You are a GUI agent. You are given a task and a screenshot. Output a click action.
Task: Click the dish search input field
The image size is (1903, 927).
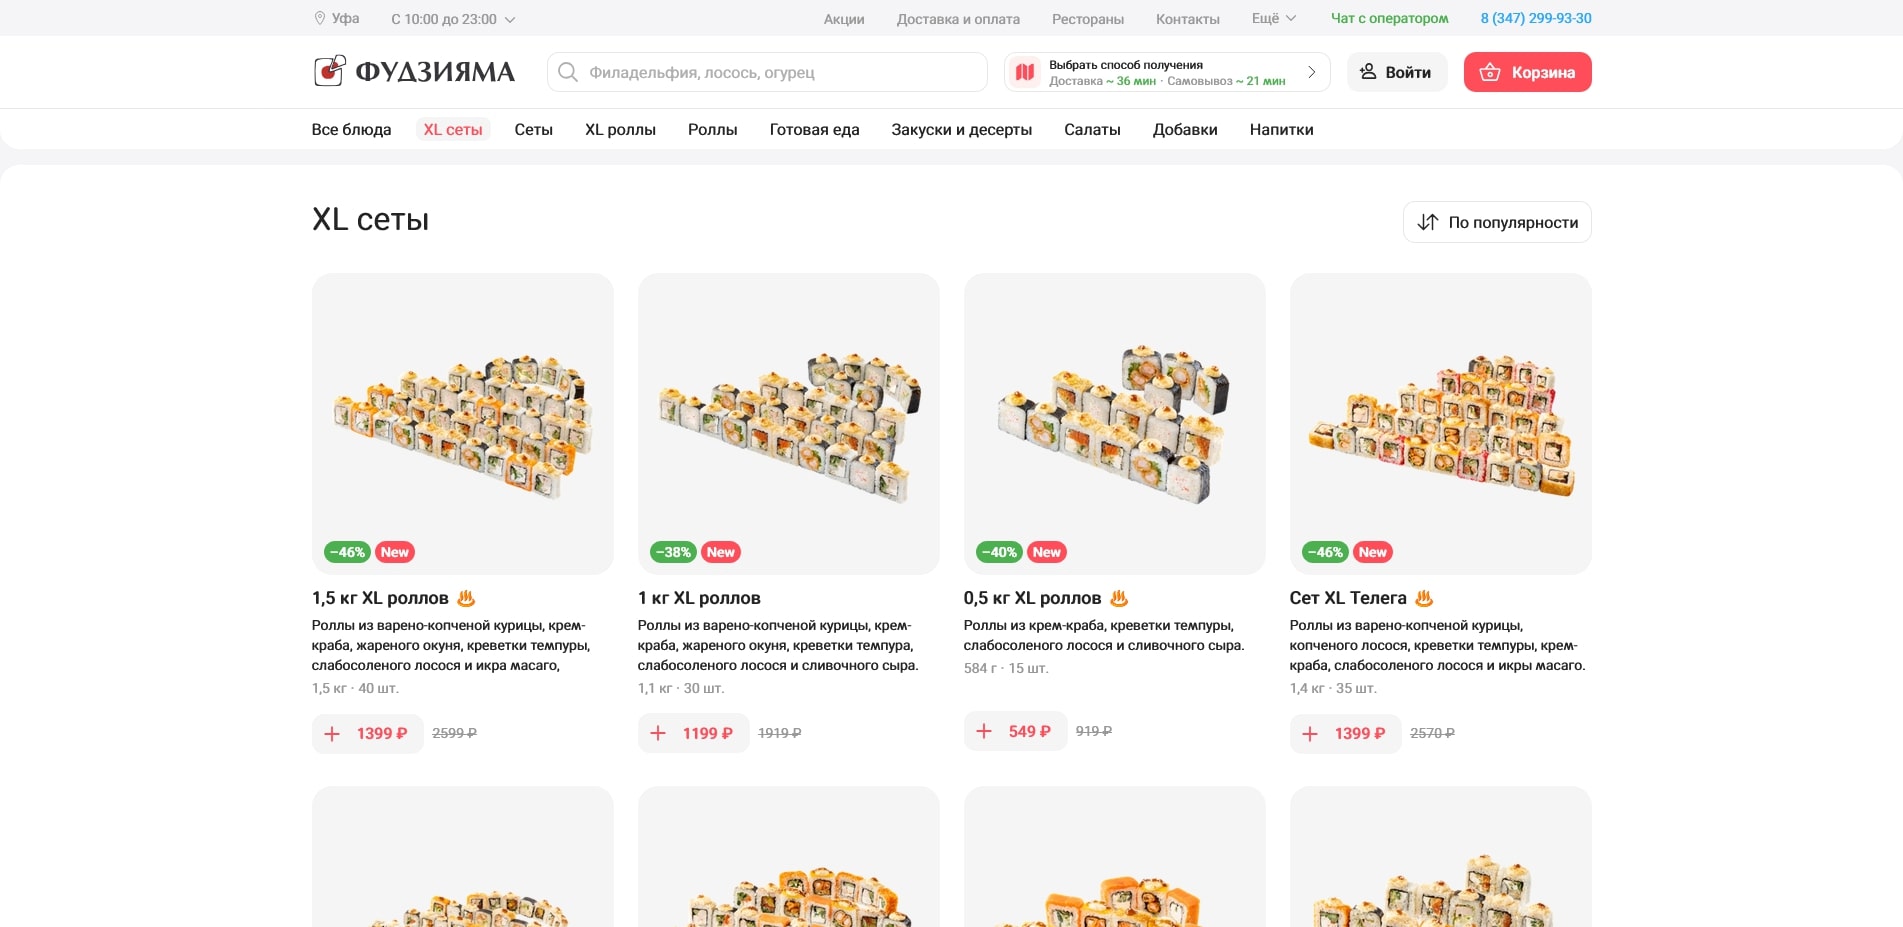pos(780,72)
